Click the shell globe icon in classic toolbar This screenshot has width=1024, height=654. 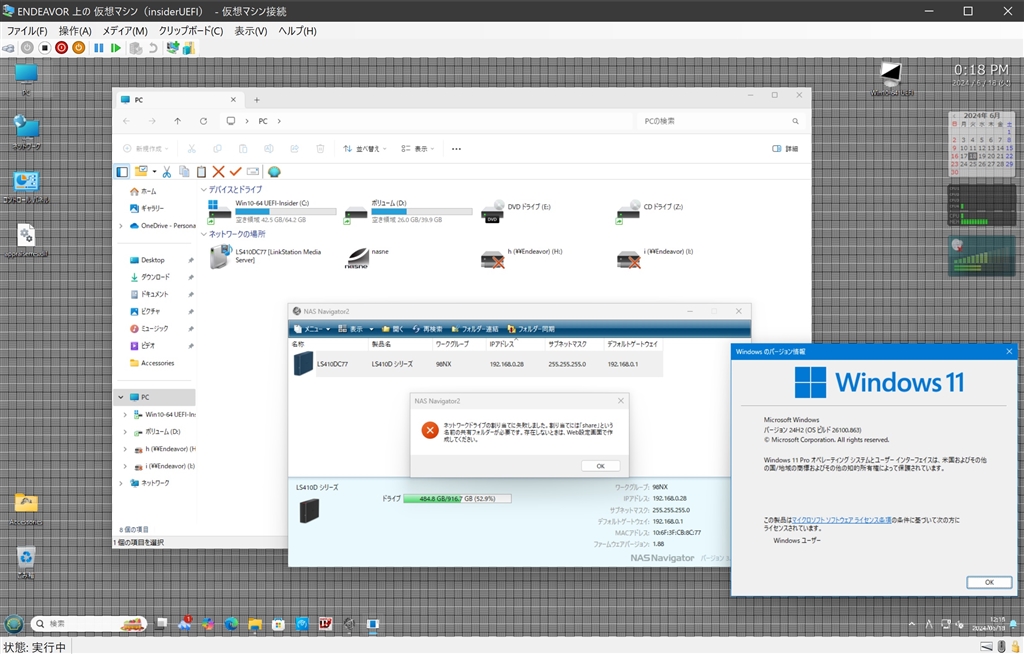coord(274,172)
